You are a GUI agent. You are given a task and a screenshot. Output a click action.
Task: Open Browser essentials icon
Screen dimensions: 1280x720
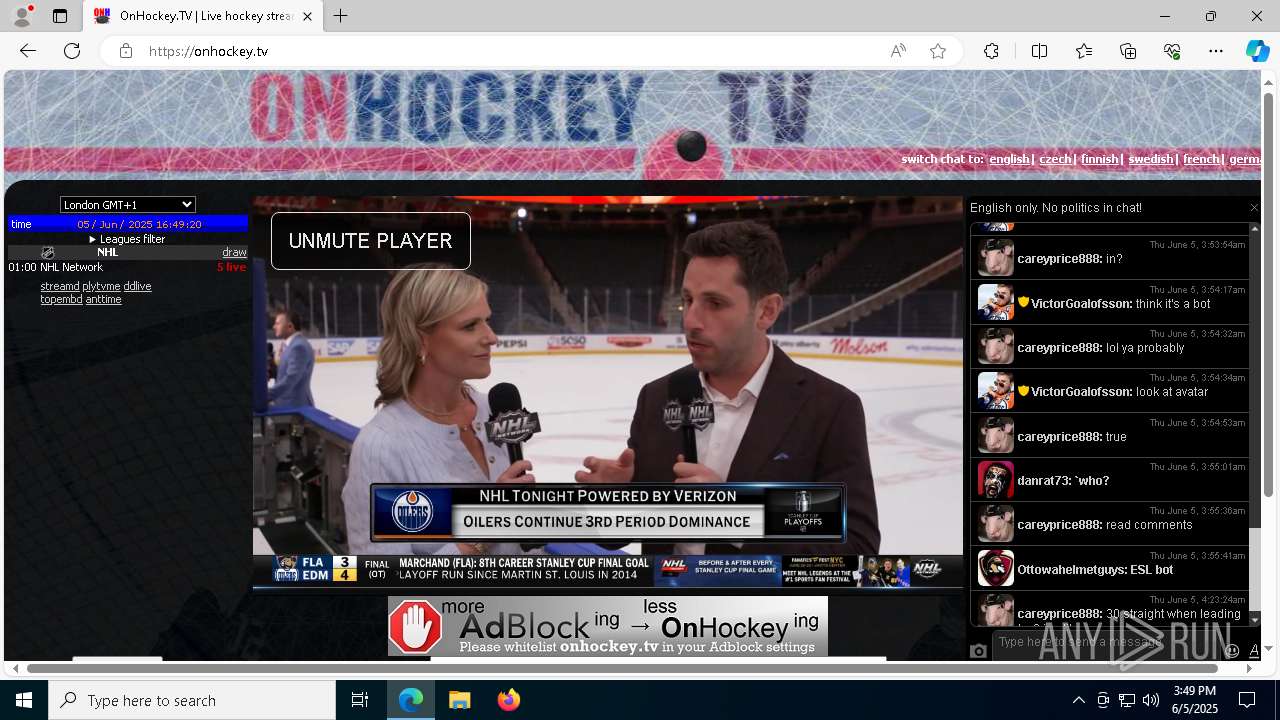click(x=1172, y=51)
